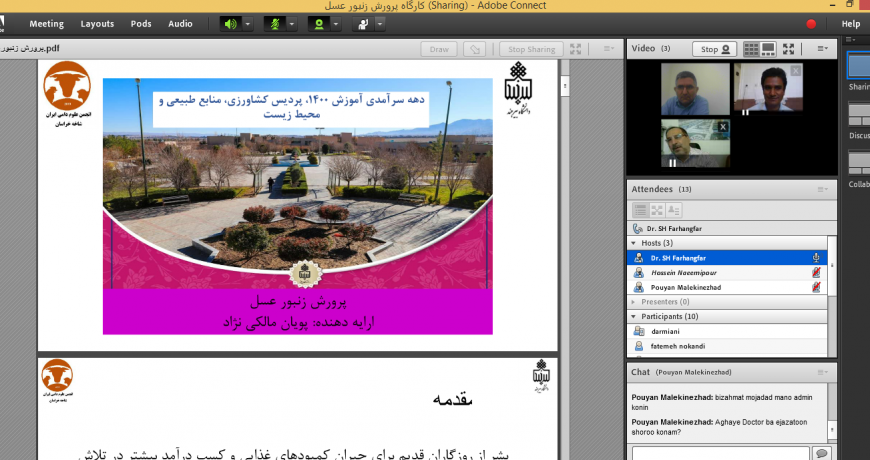Select participant darmiani
The width and height of the screenshot is (870, 460).
click(x=727, y=331)
